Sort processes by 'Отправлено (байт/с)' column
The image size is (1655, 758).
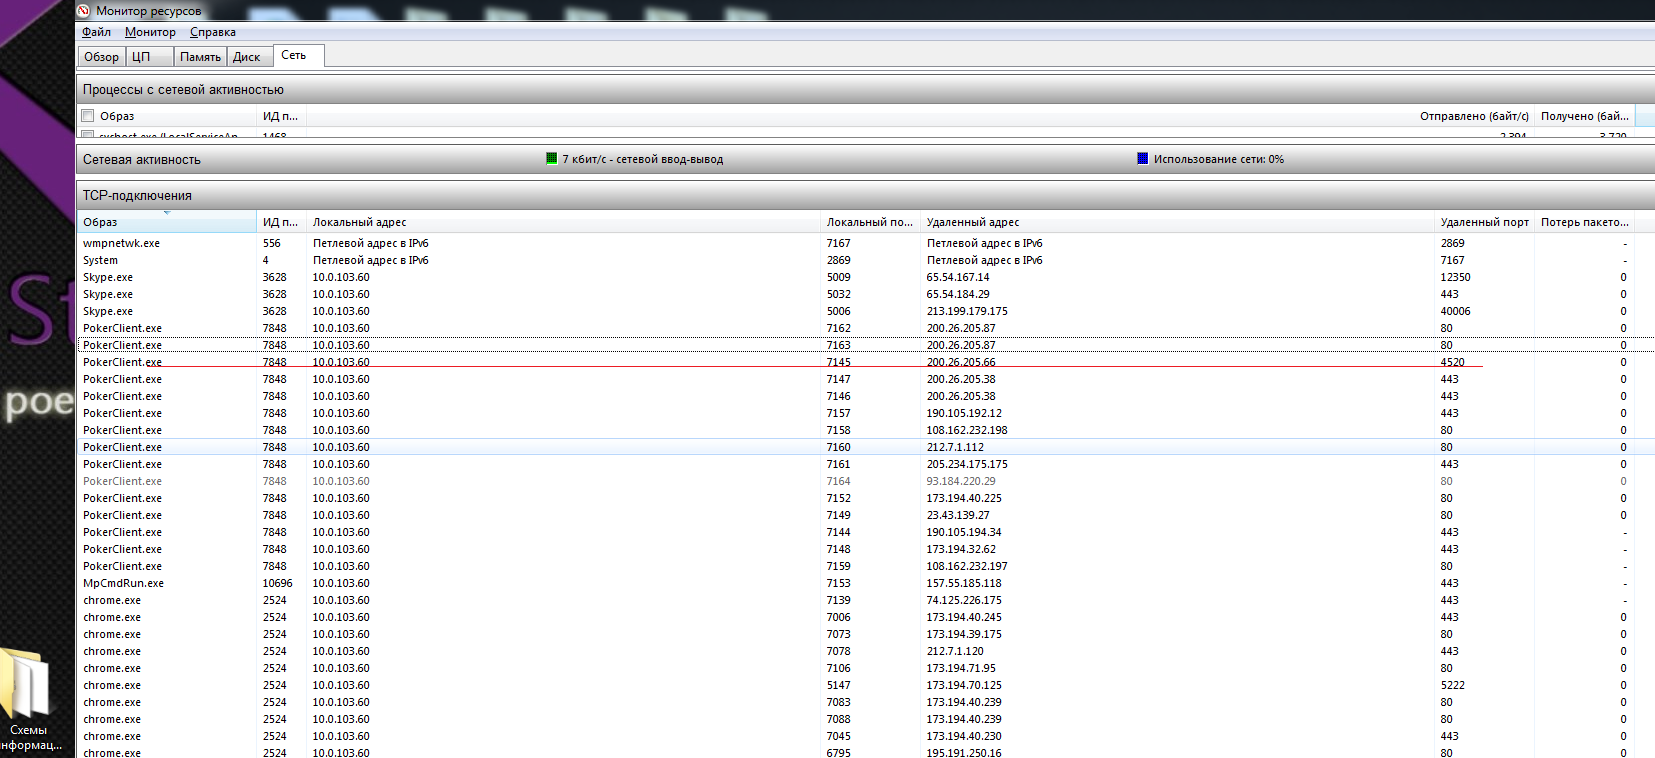[1474, 116]
